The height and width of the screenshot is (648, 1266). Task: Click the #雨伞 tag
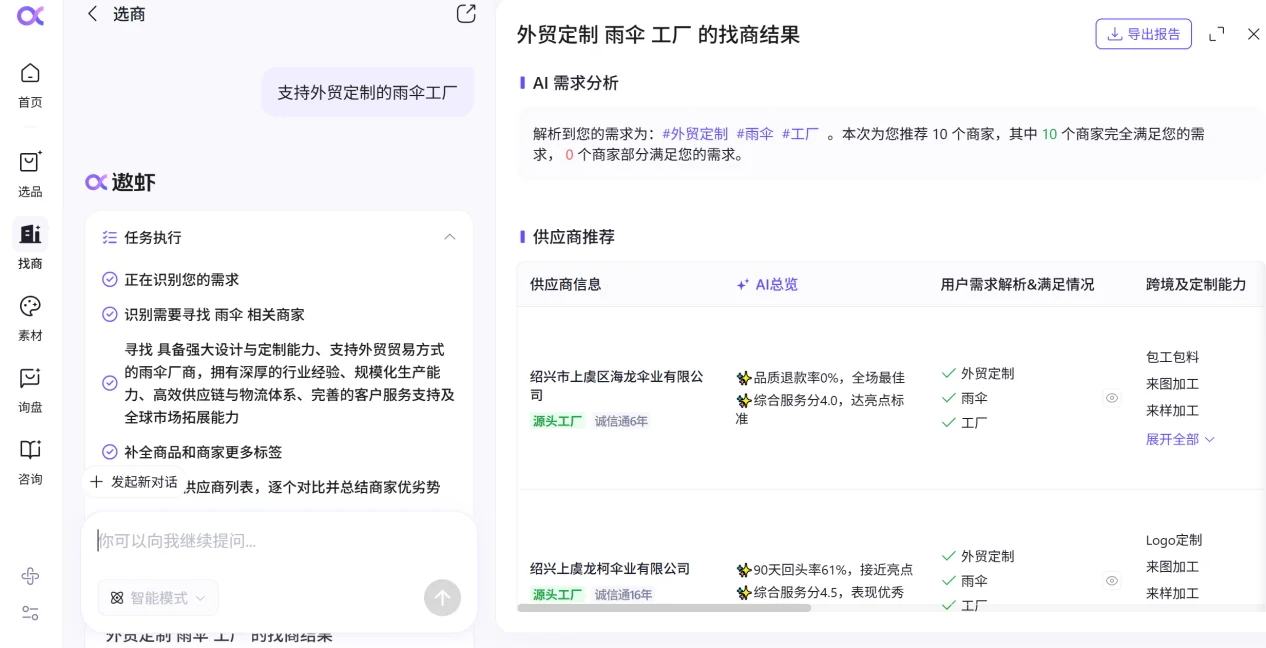(755, 133)
